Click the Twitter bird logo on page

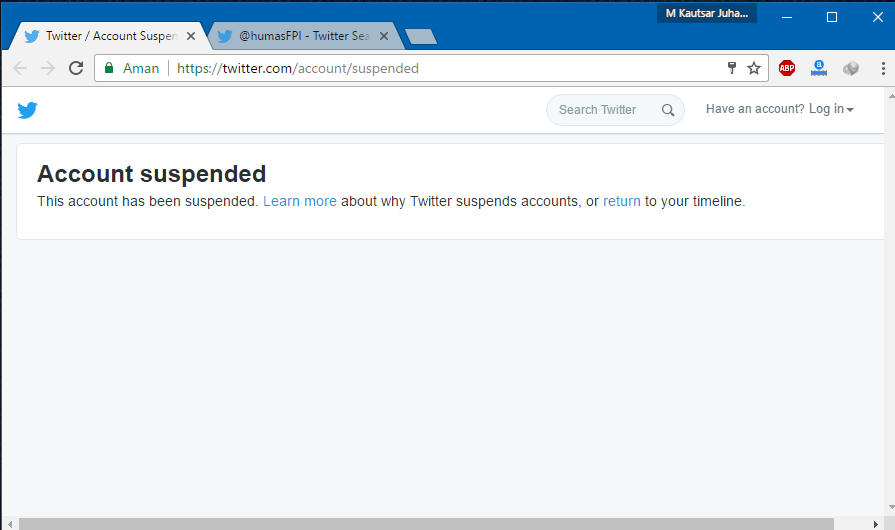point(27,110)
